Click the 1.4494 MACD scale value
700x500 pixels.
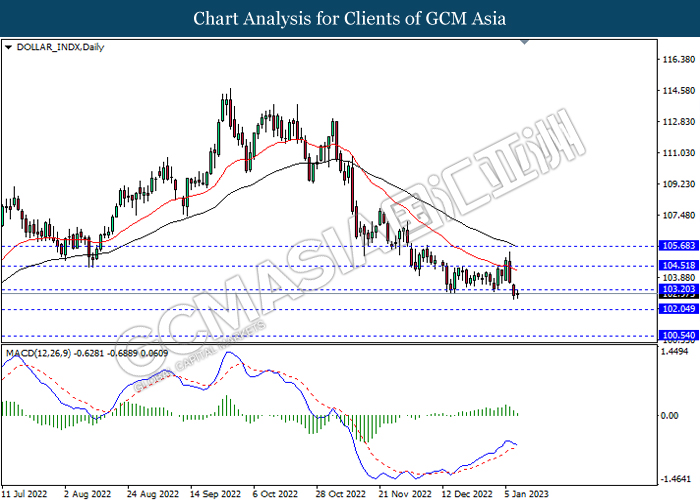tap(674, 352)
